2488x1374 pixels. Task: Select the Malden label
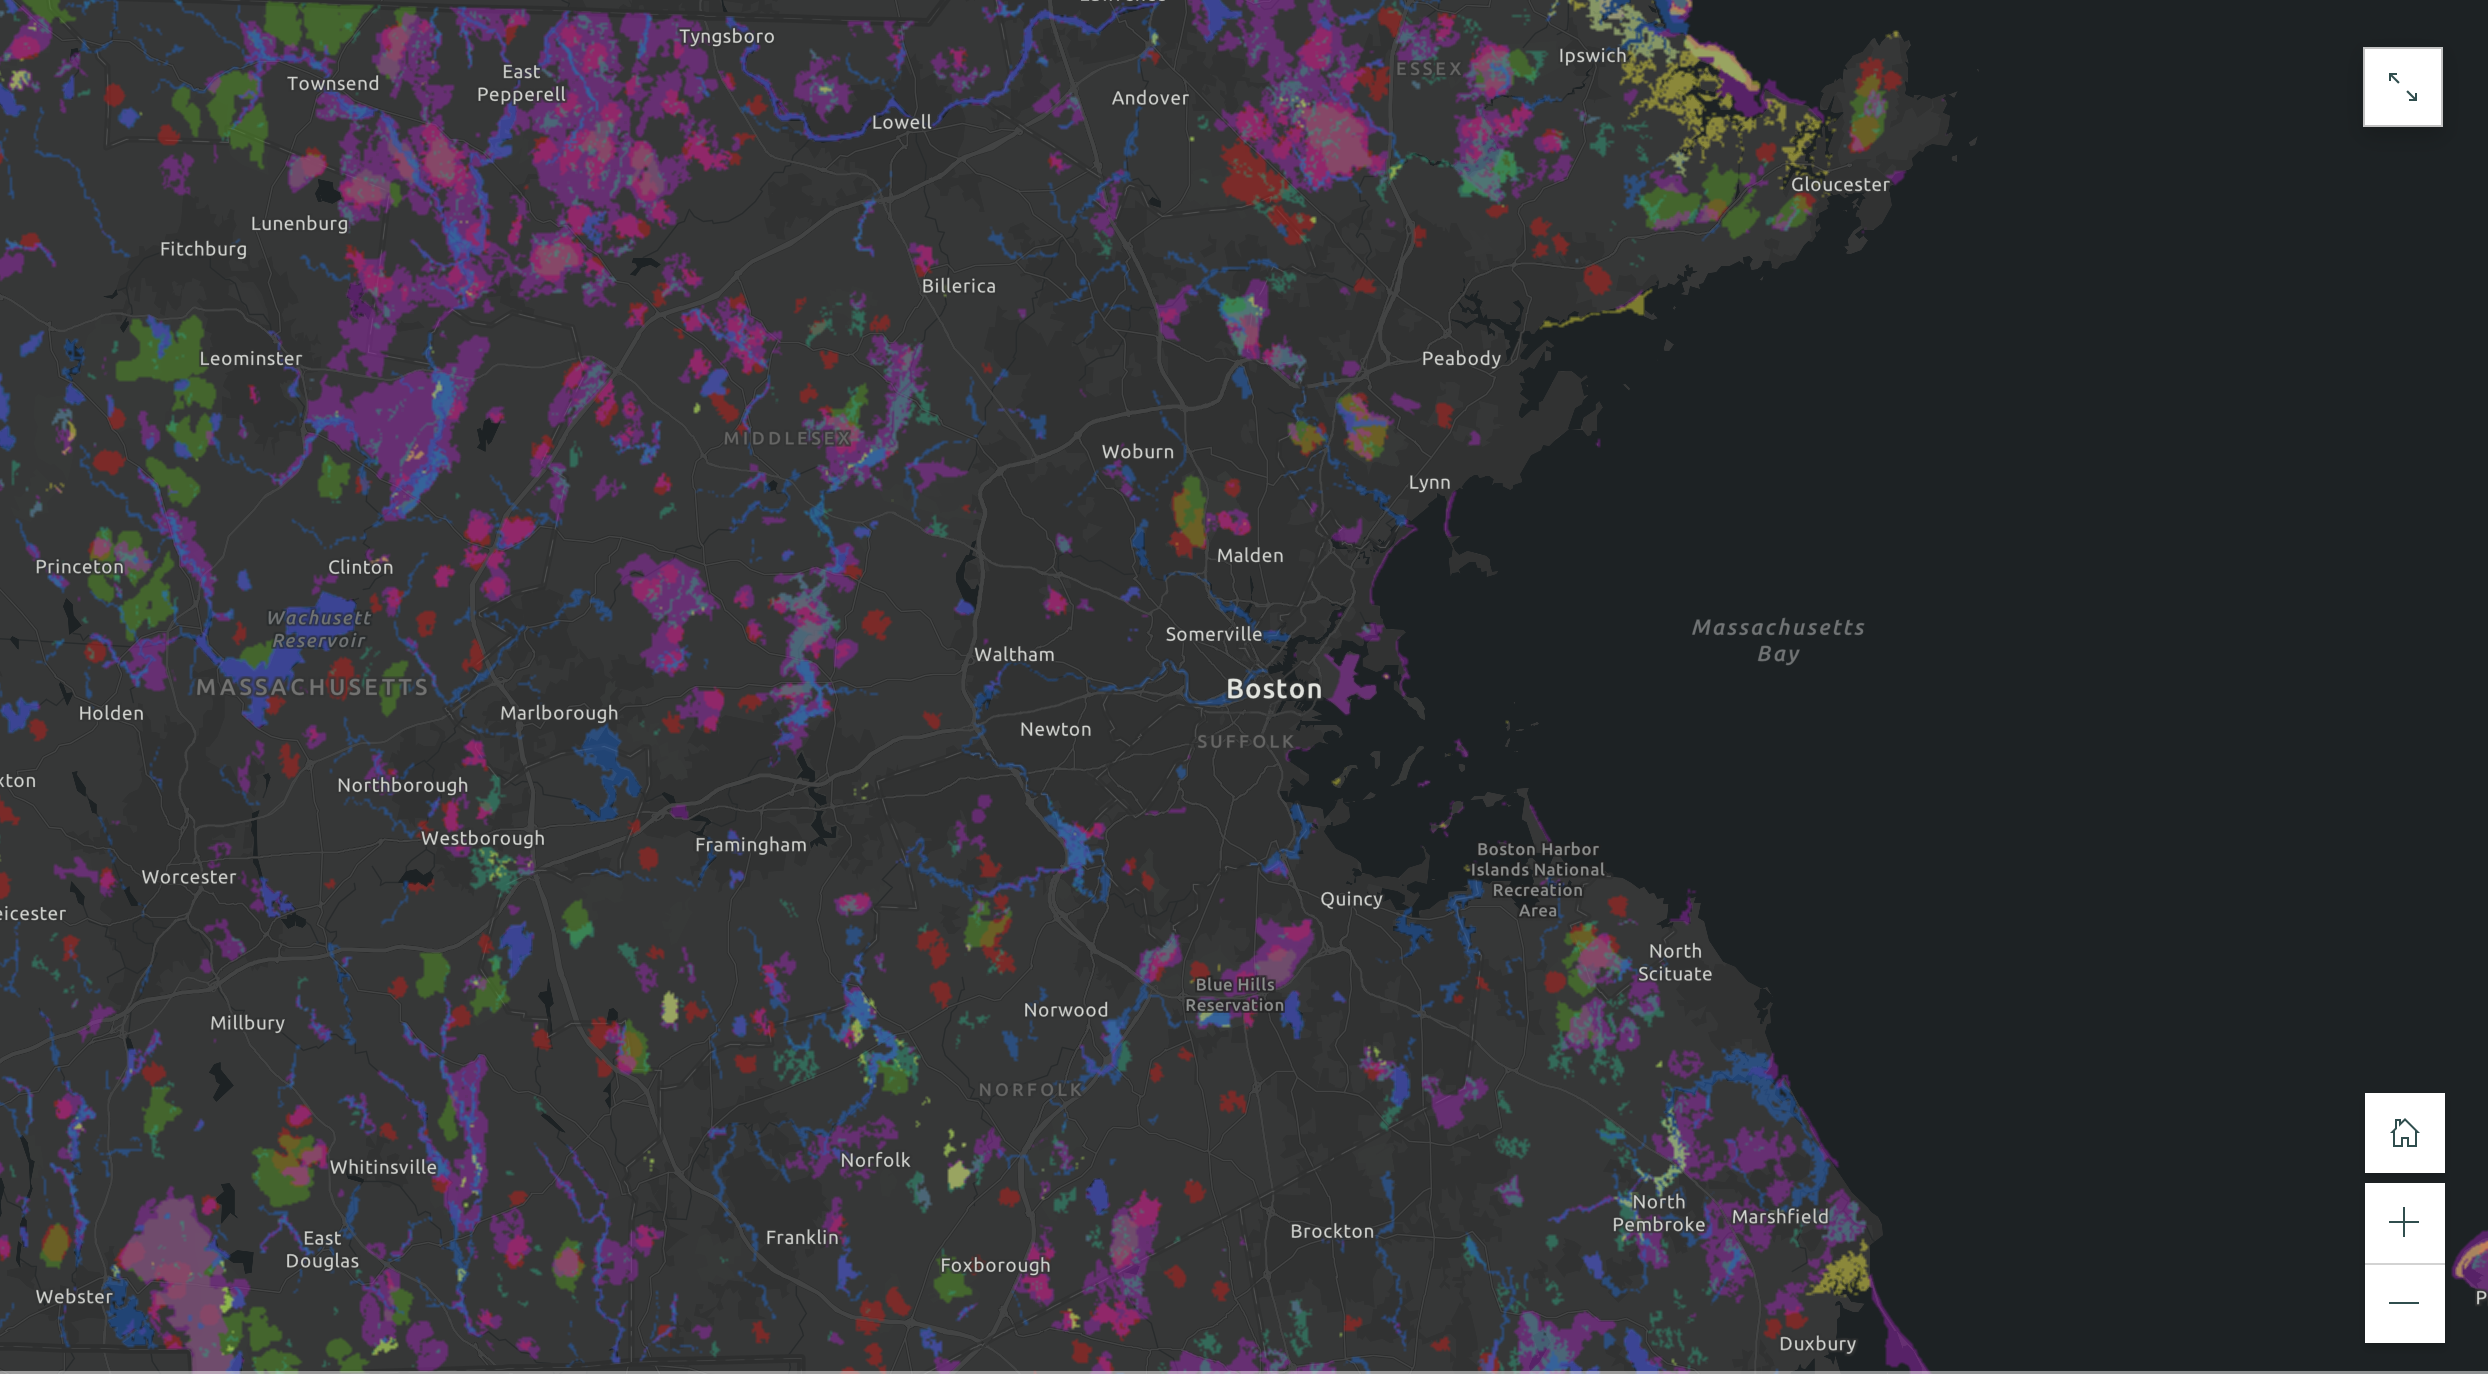pyautogui.click(x=1250, y=556)
